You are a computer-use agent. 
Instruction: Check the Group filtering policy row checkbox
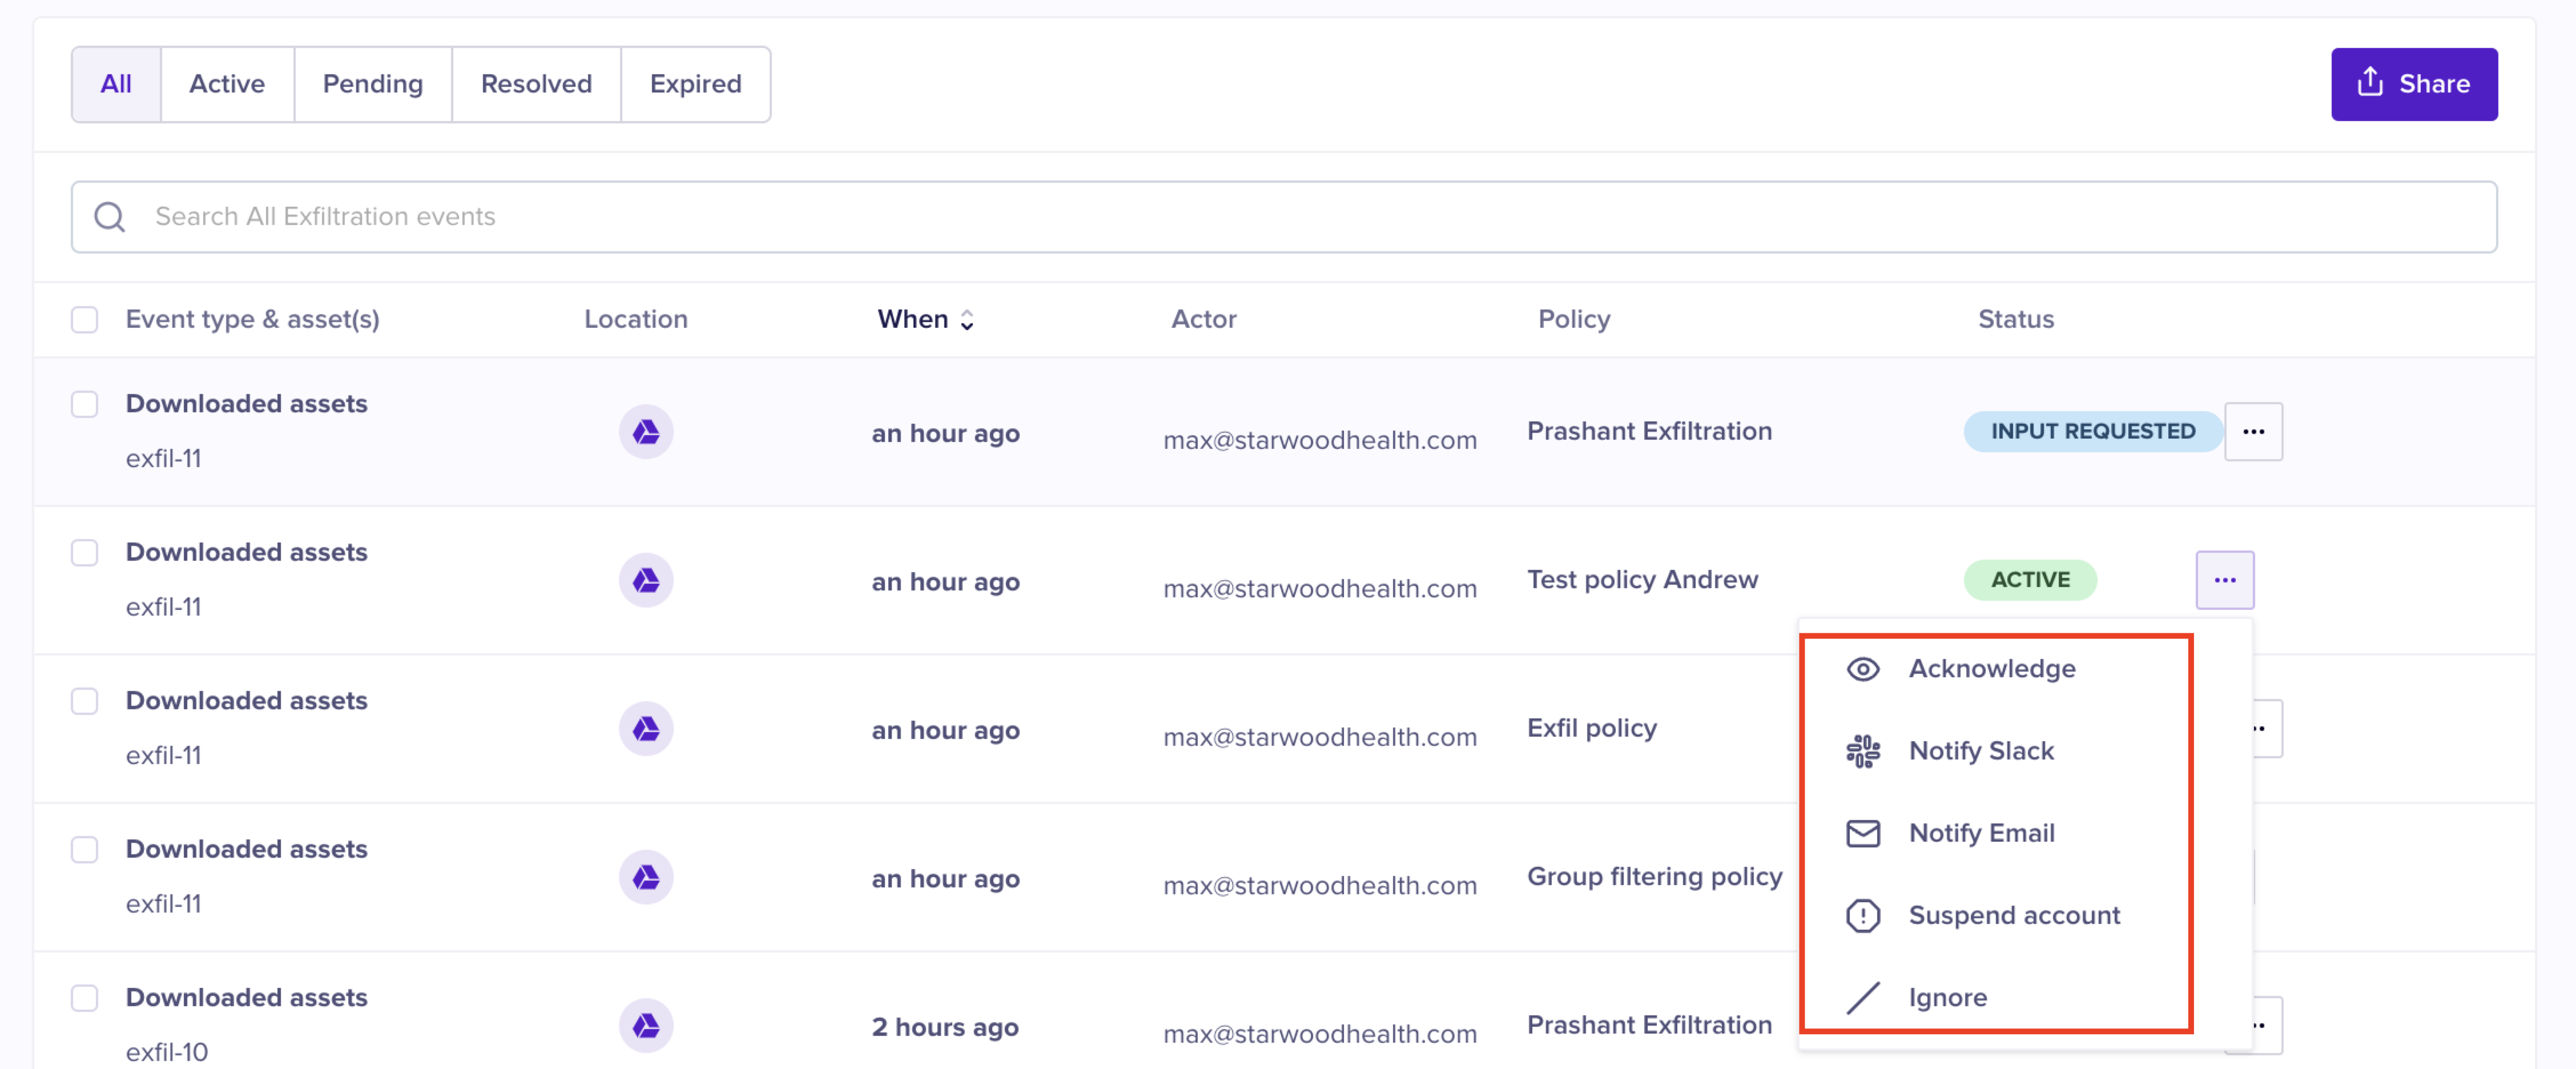(85, 849)
